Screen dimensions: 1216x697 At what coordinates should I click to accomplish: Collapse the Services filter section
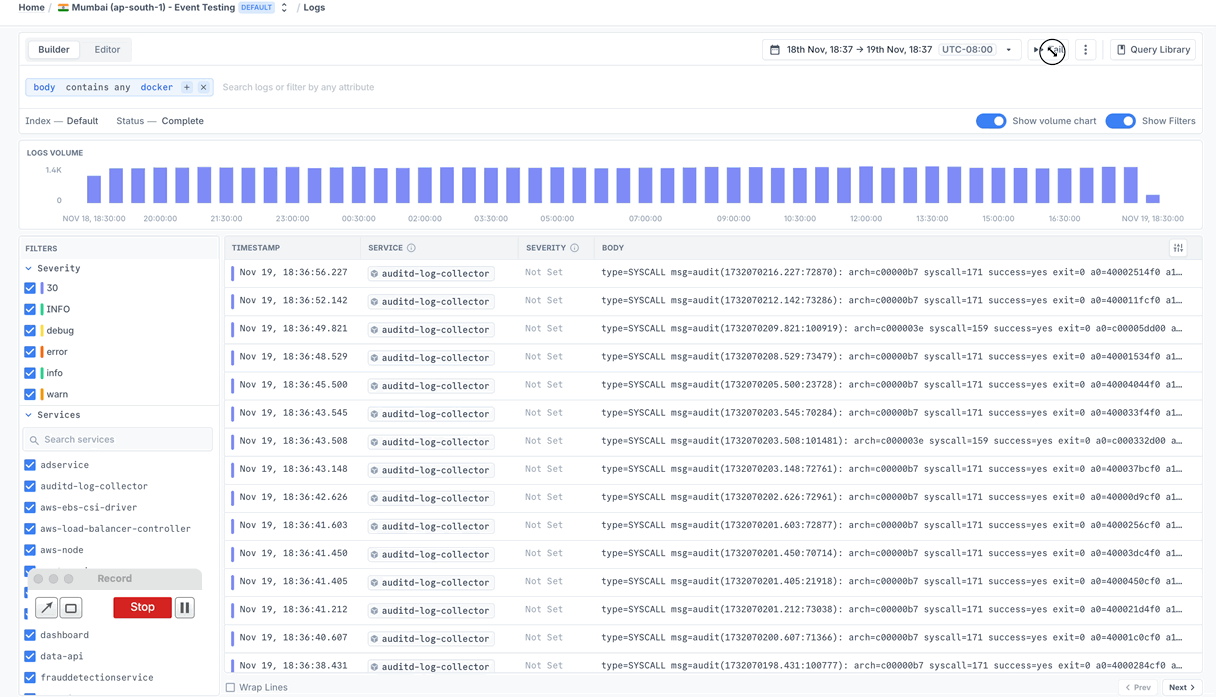(x=28, y=415)
